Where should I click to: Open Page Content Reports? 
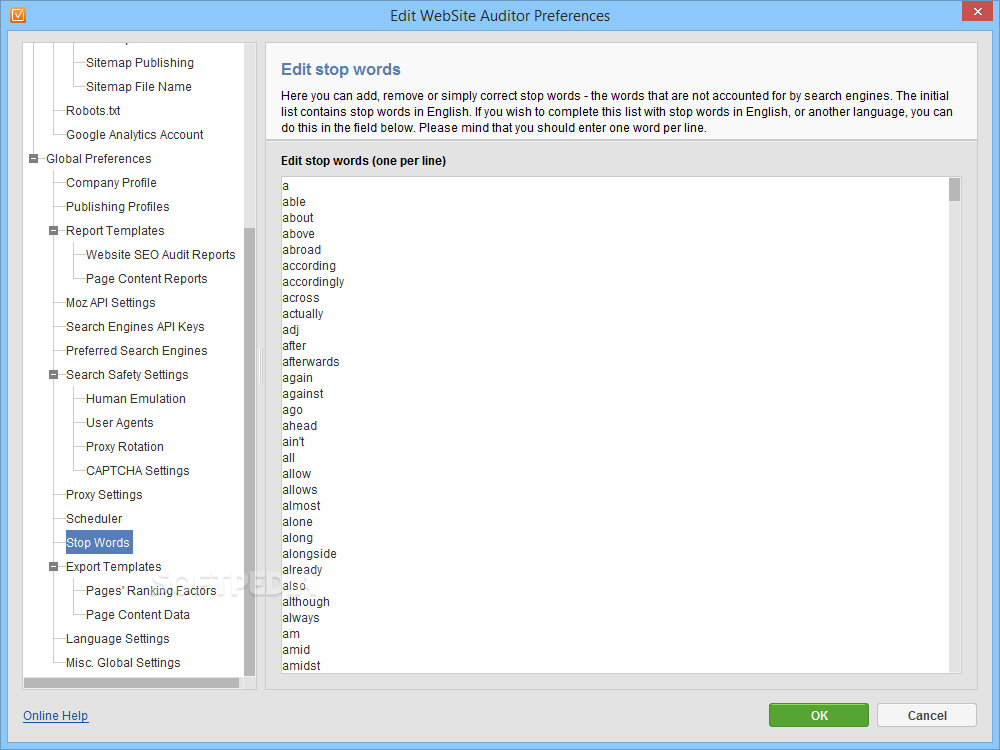tap(147, 279)
